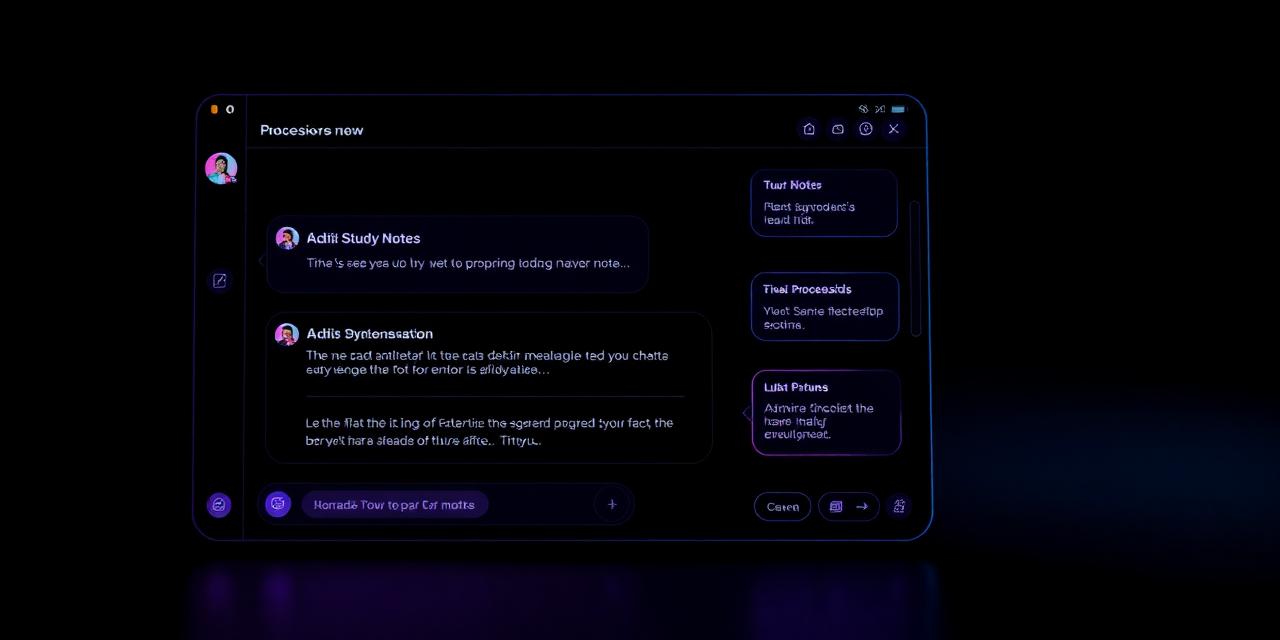Image resolution: width=1280 pixels, height=640 pixels.
Task: Click the battery indicator at top right
Action: [x=898, y=109]
